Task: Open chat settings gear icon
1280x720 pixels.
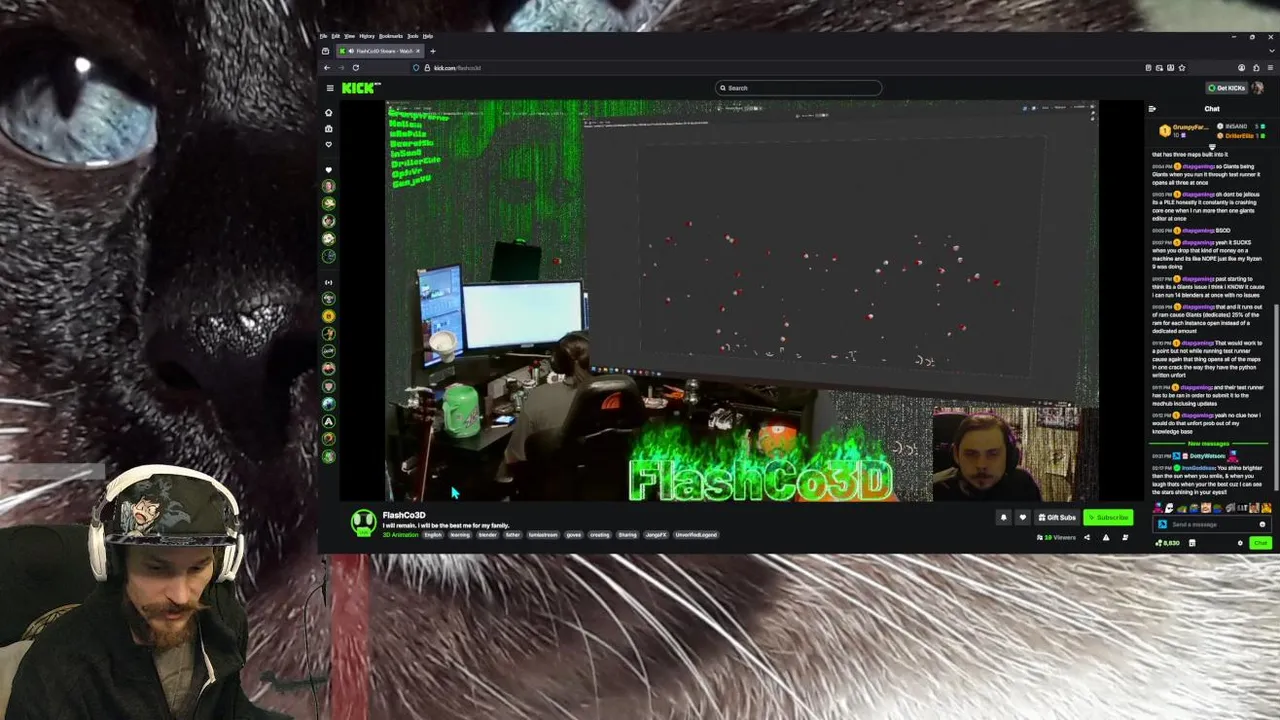Action: tap(1240, 543)
